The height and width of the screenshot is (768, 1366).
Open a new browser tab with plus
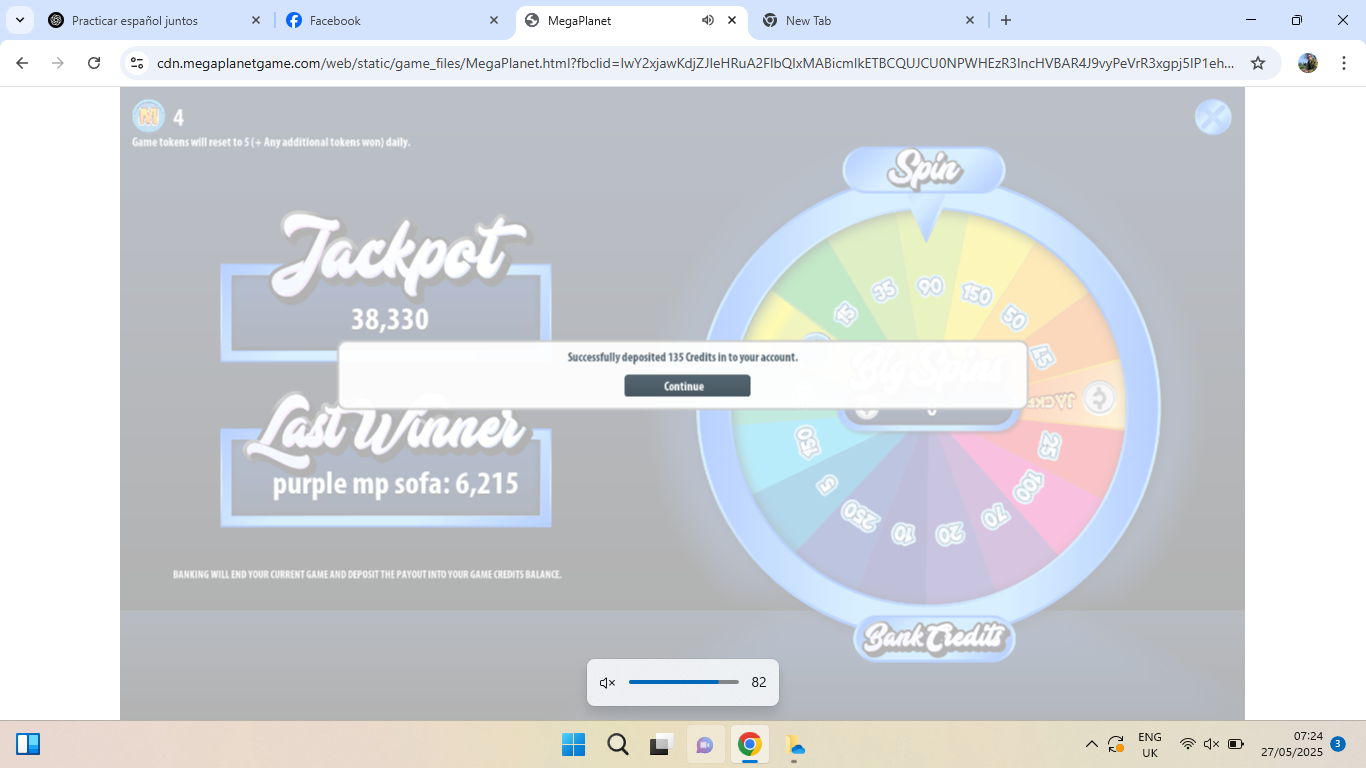(x=1006, y=20)
